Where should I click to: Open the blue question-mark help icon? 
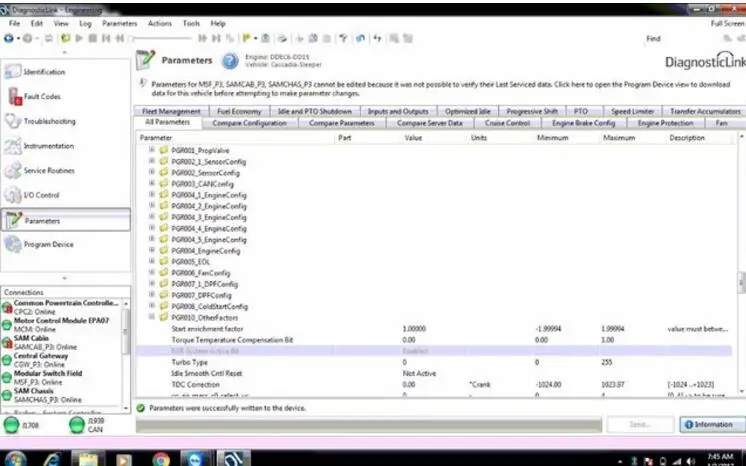[x=230, y=61]
